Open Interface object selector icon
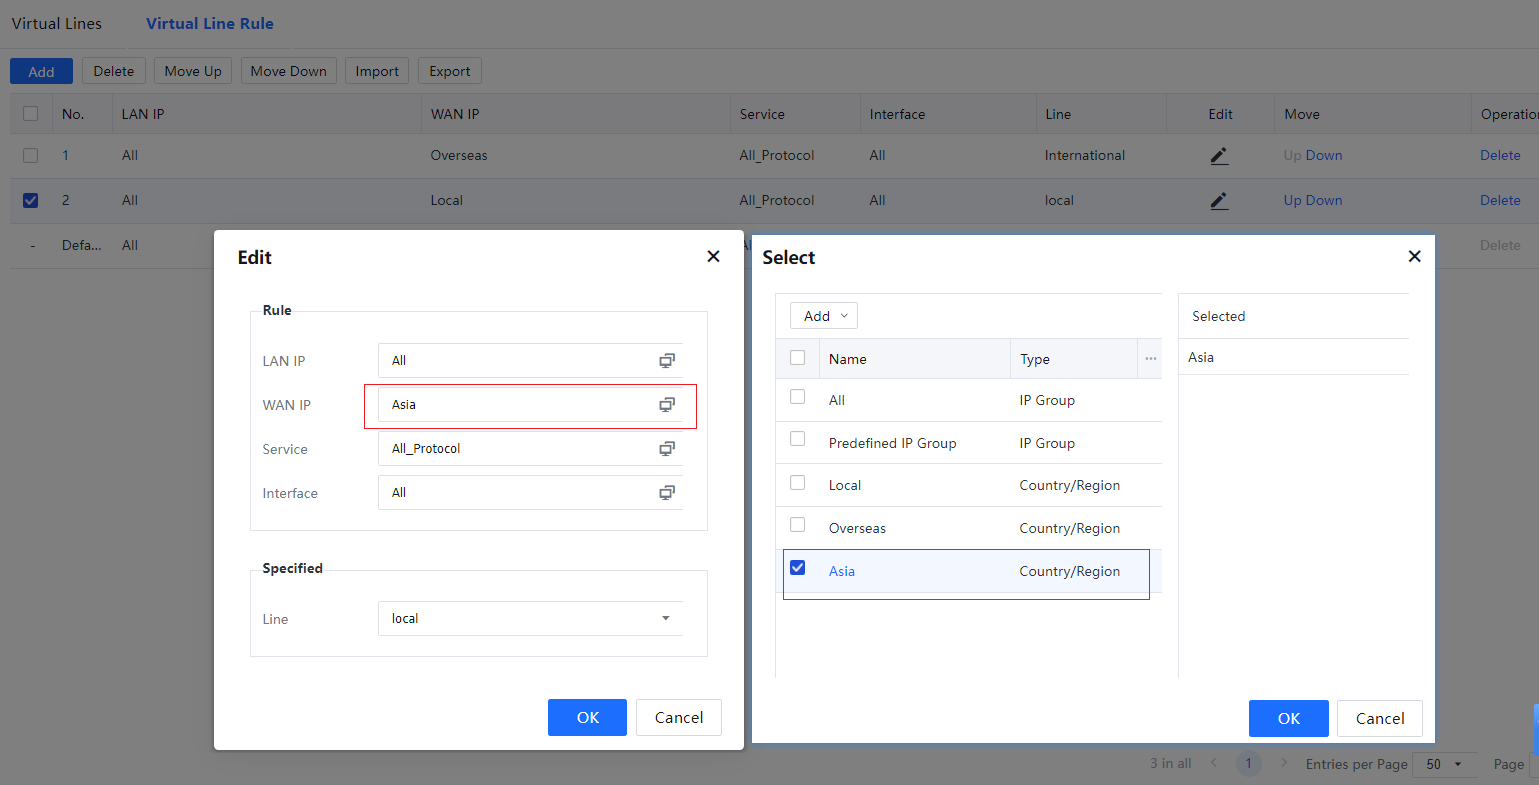The height and width of the screenshot is (785, 1539). pyautogui.click(x=667, y=492)
